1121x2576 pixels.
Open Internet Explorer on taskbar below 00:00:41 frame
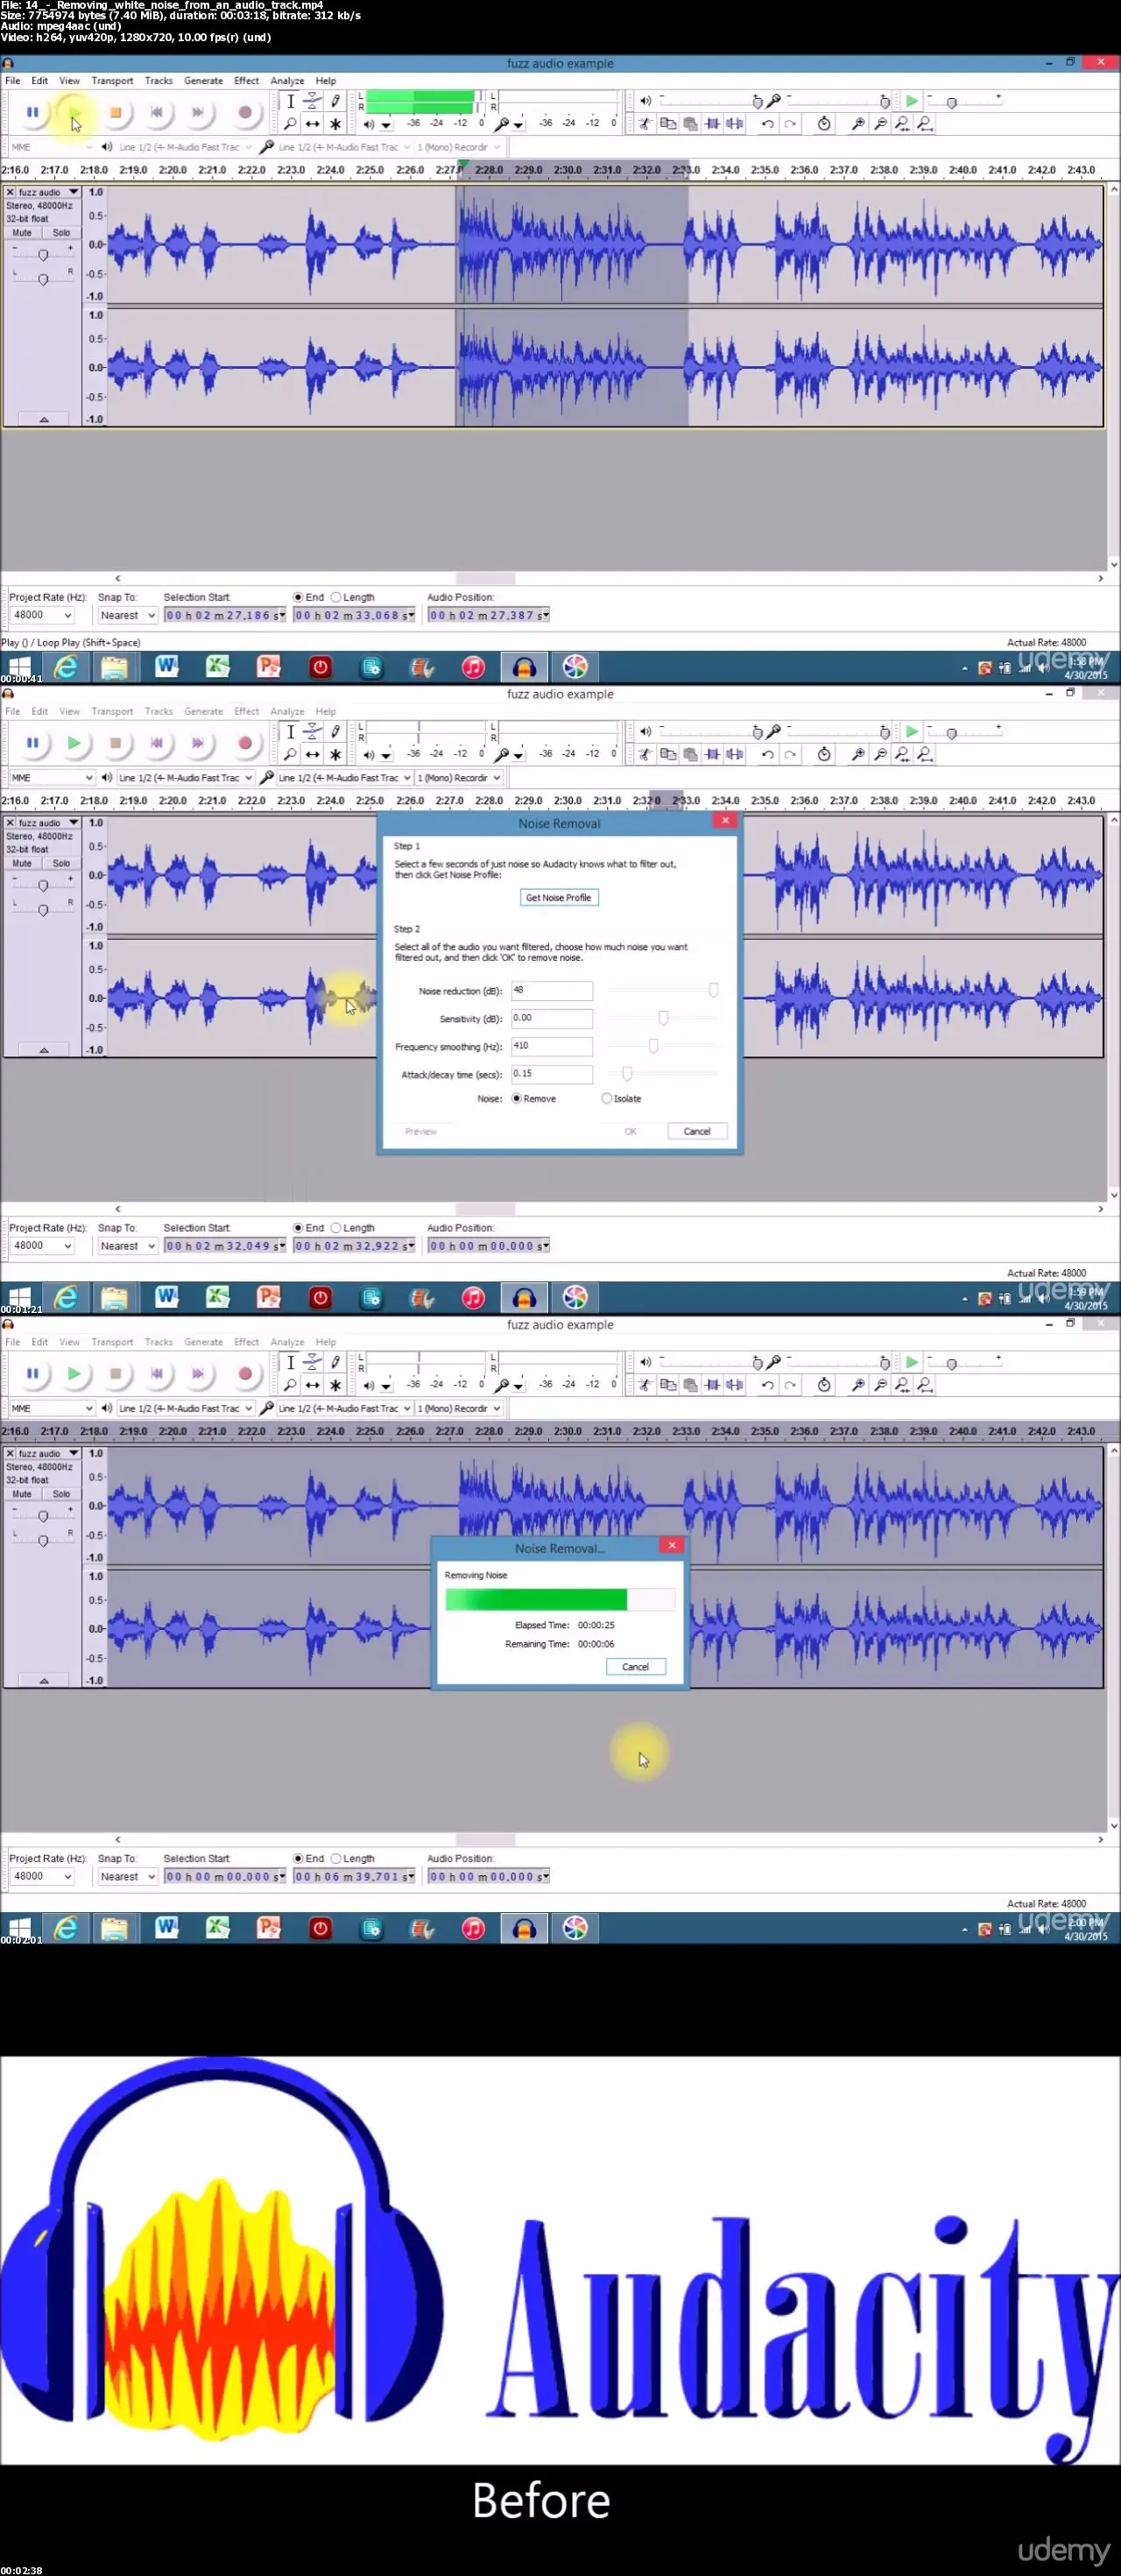(65, 667)
